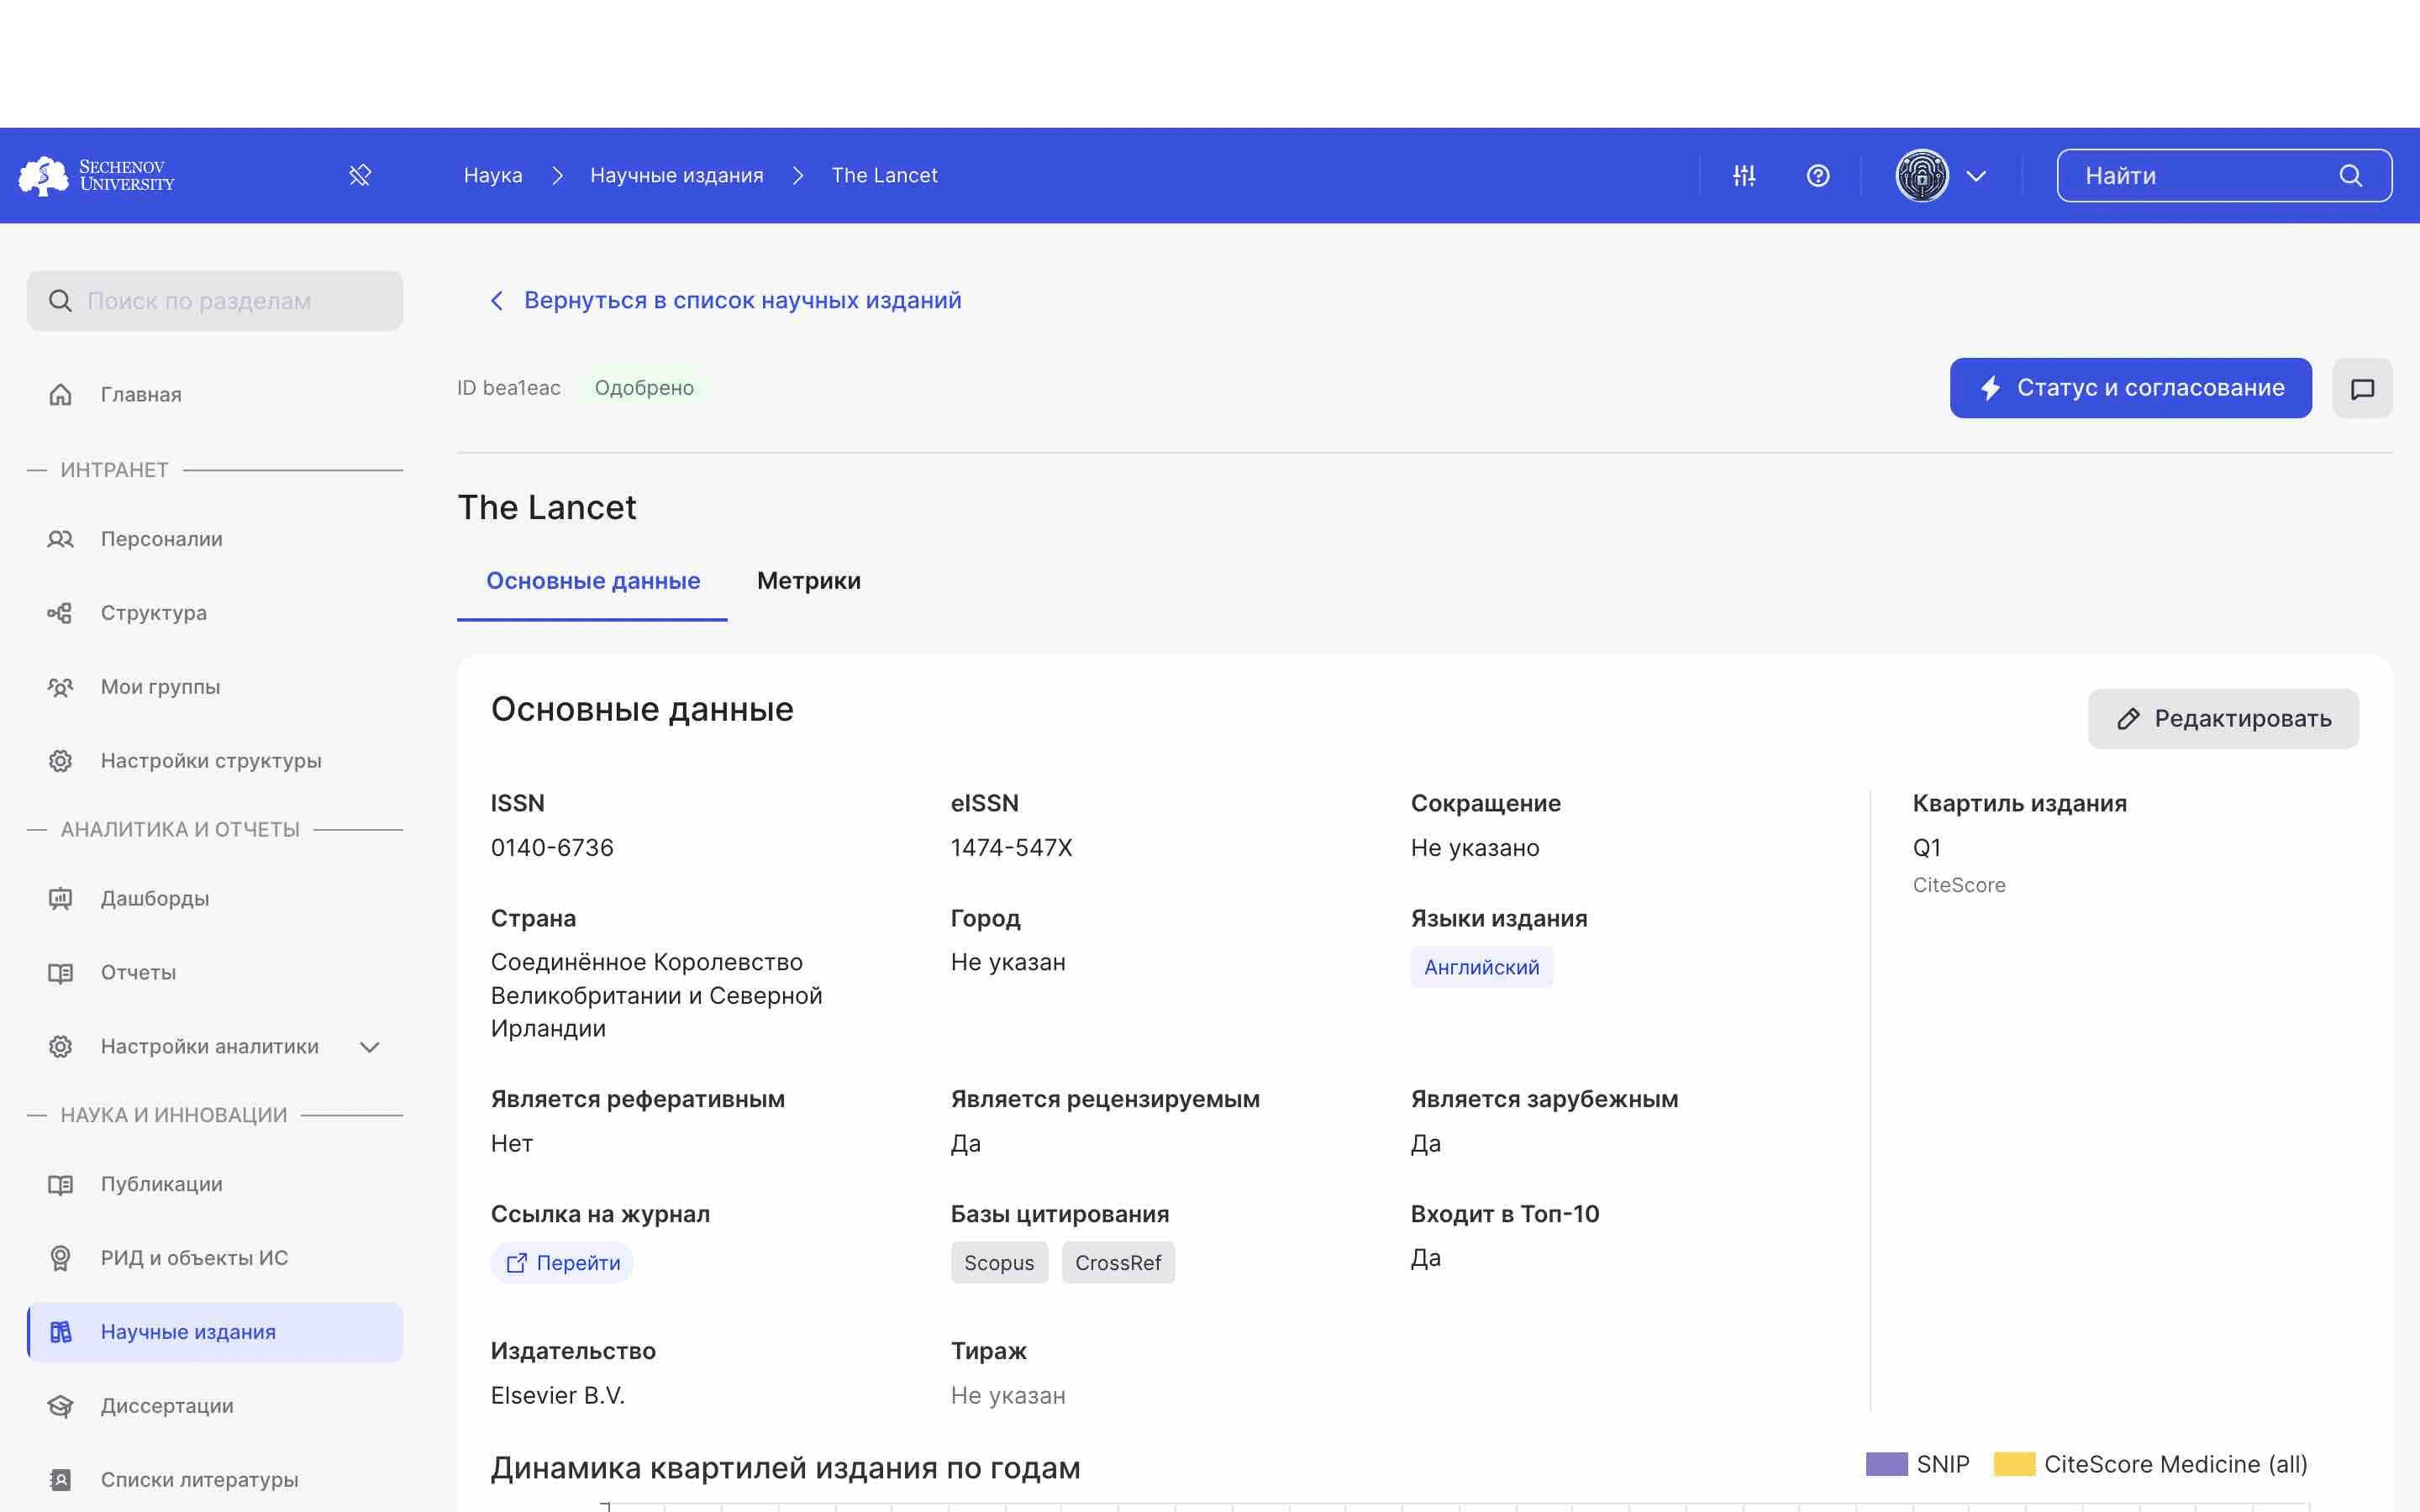Image resolution: width=2420 pixels, height=1512 pixels.
Task: Select Публикации menu item
Action: tap(215, 1184)
